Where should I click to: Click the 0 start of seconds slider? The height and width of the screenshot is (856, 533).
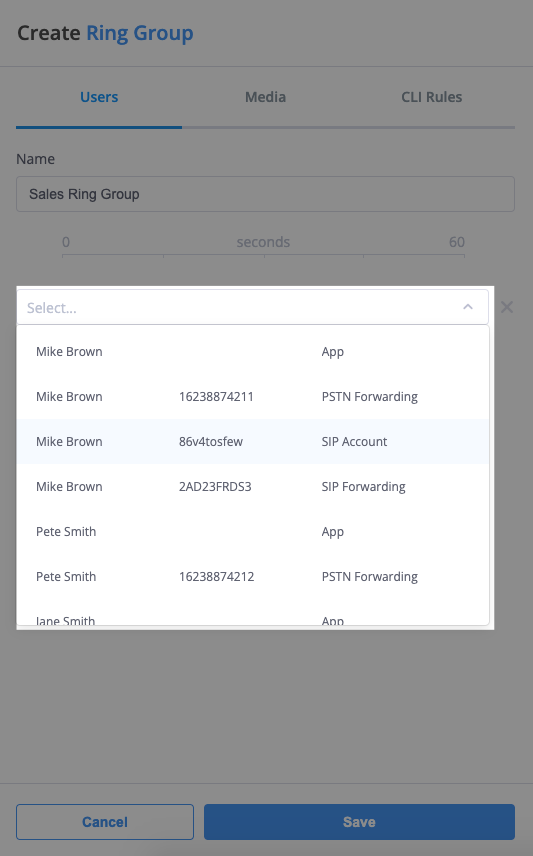coord(66,242)
